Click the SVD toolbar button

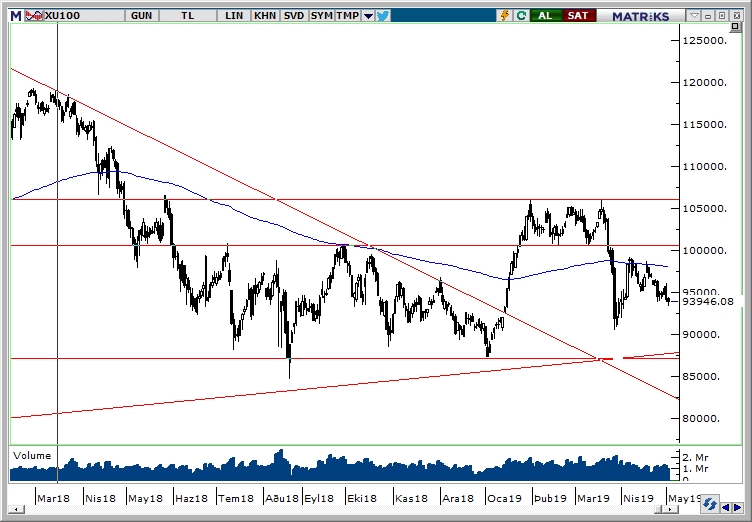[294, 16]
